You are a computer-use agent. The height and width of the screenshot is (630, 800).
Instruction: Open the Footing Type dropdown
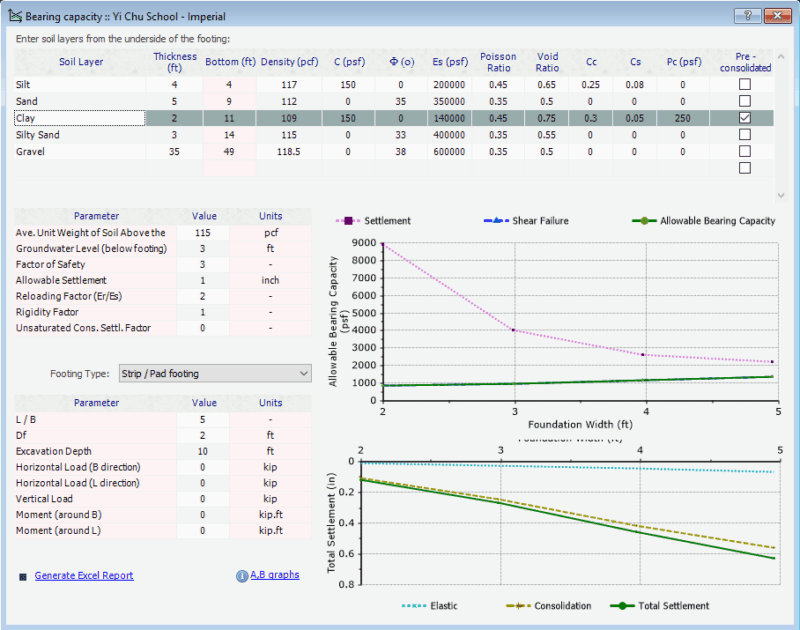[215, 373]
